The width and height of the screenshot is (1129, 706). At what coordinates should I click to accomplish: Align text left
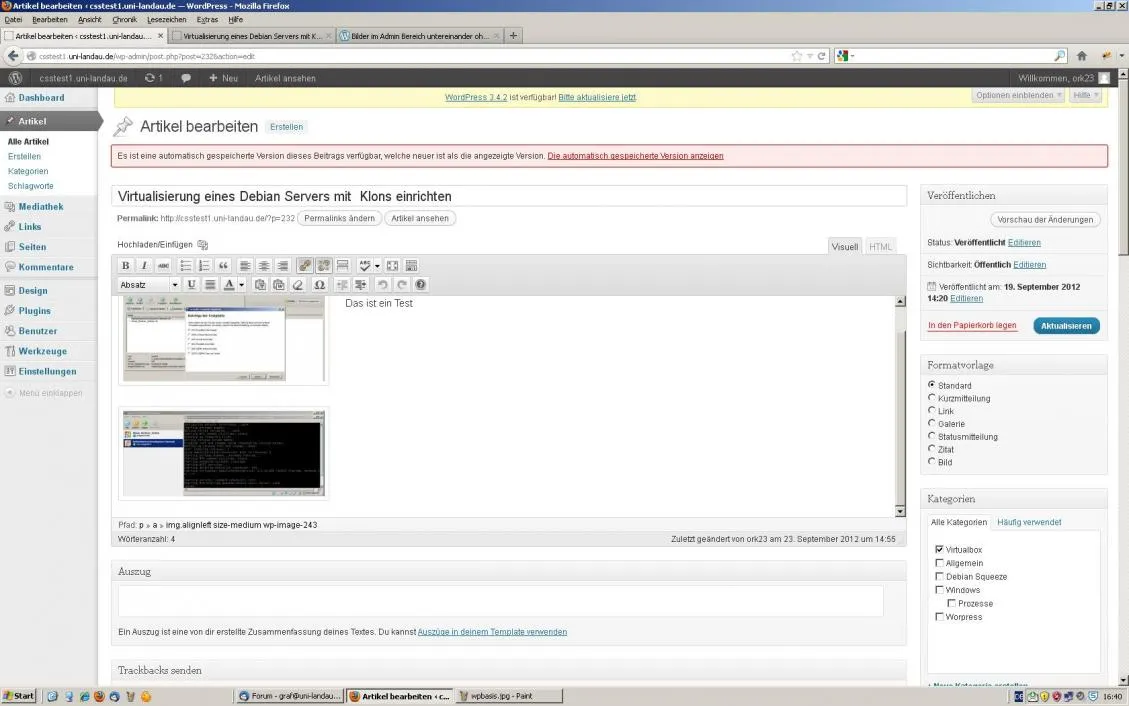point(245,266)
